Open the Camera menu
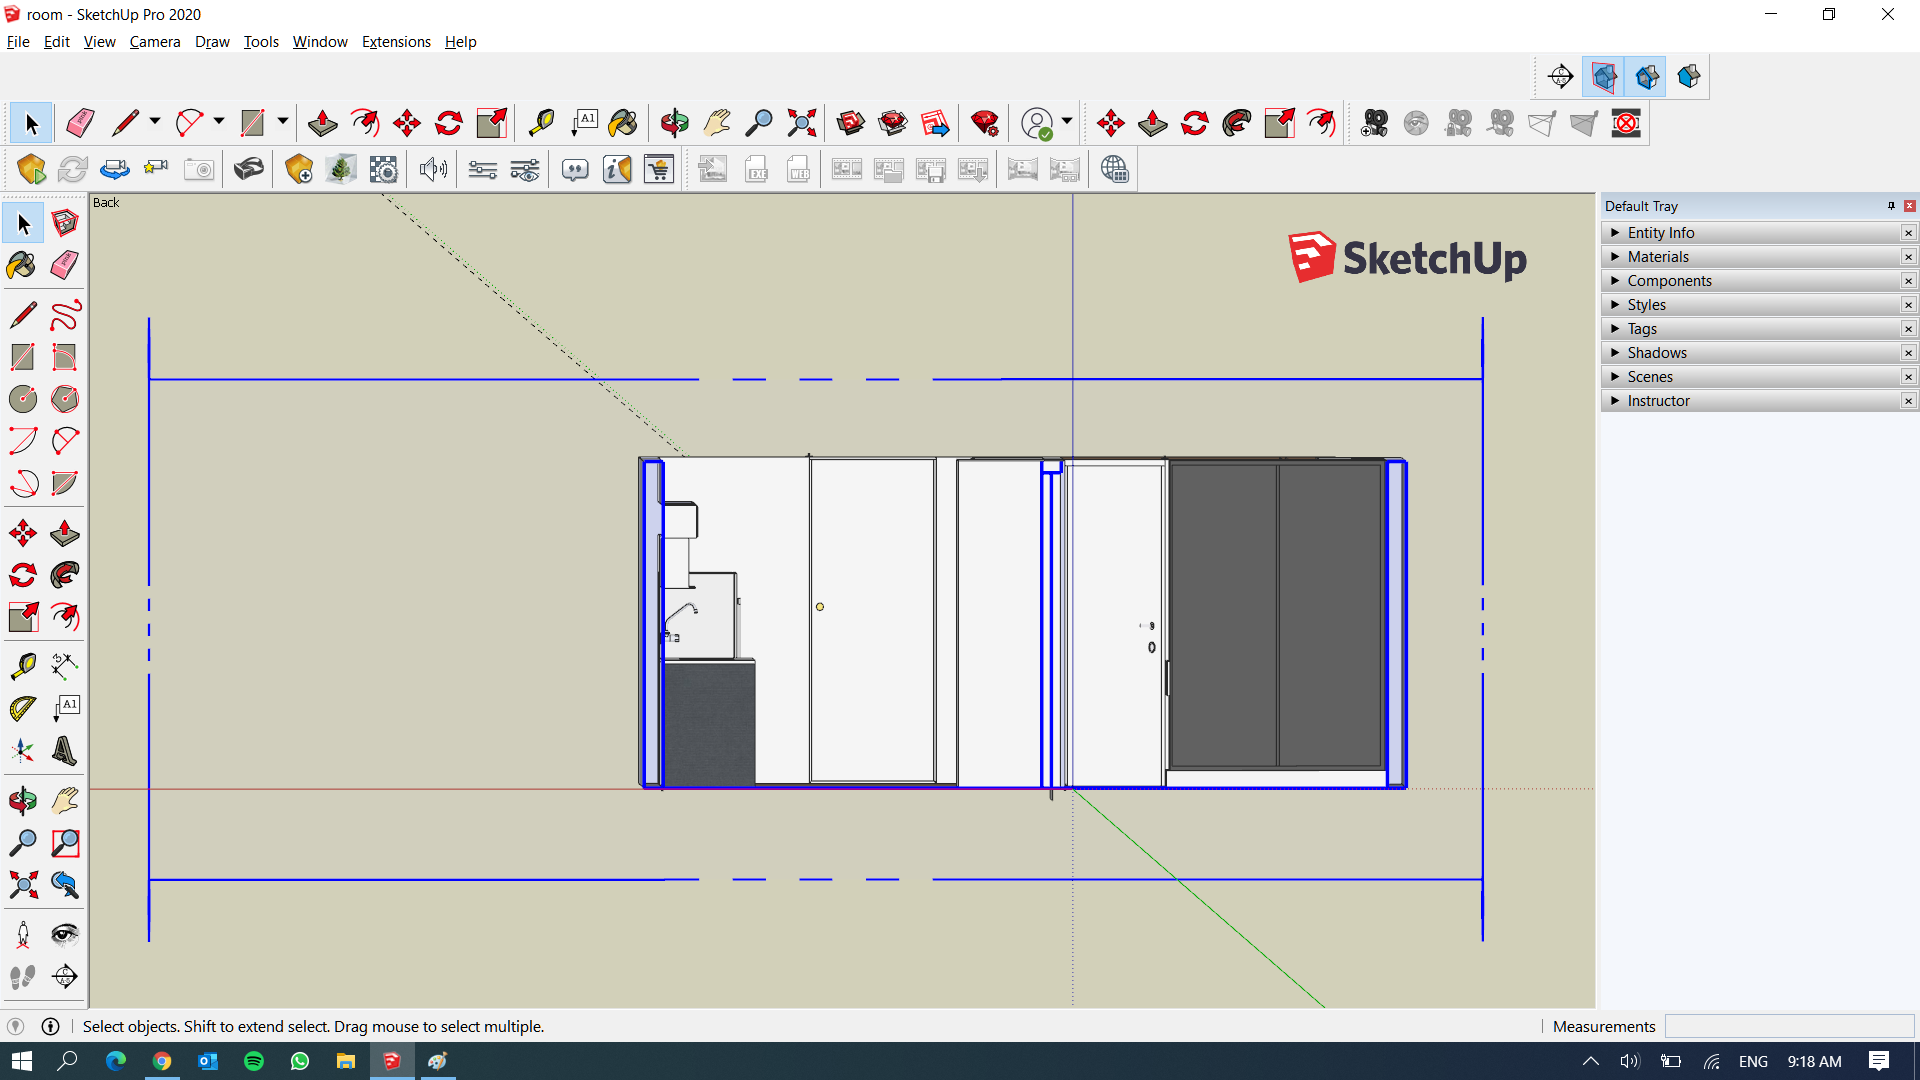Image resolution: width=1920 pixels, height=1080 pixels. click(154, 42)
